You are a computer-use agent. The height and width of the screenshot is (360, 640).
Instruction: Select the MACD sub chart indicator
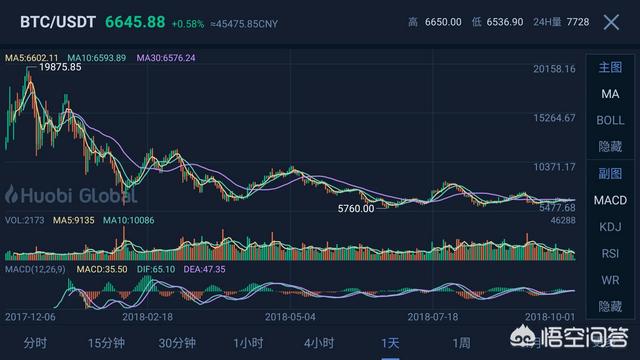click(x=610, y=200)
